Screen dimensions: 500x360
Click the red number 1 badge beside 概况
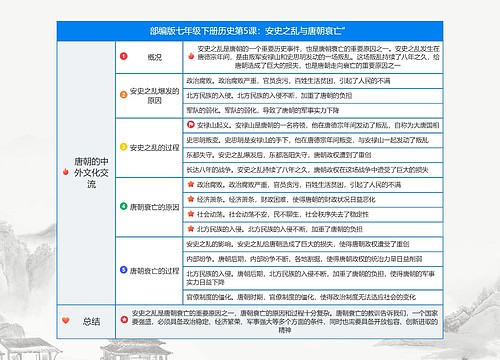click(124, 56)
